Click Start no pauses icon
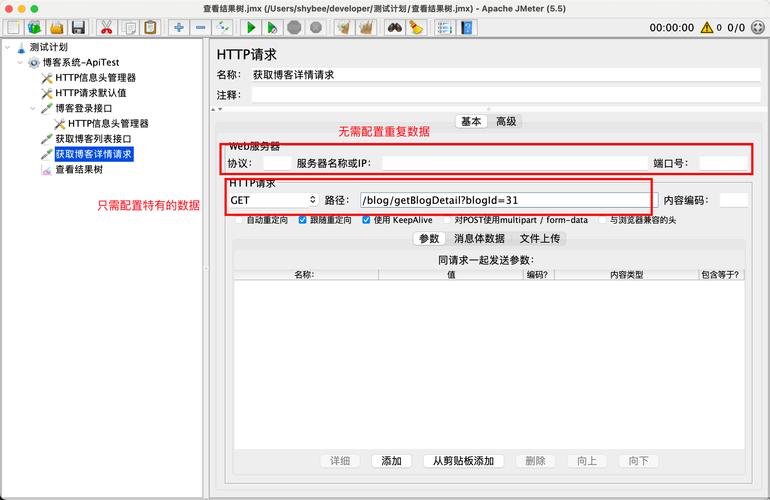This screenshot has width=770, height=500. click(272, 28)
